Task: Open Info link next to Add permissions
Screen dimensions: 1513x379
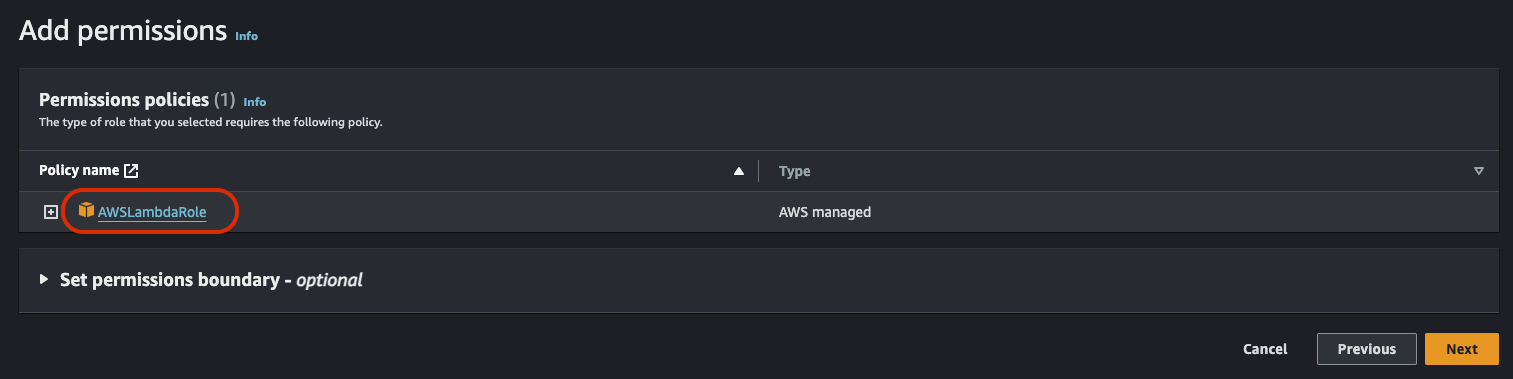Action: [x=246, y=35]
